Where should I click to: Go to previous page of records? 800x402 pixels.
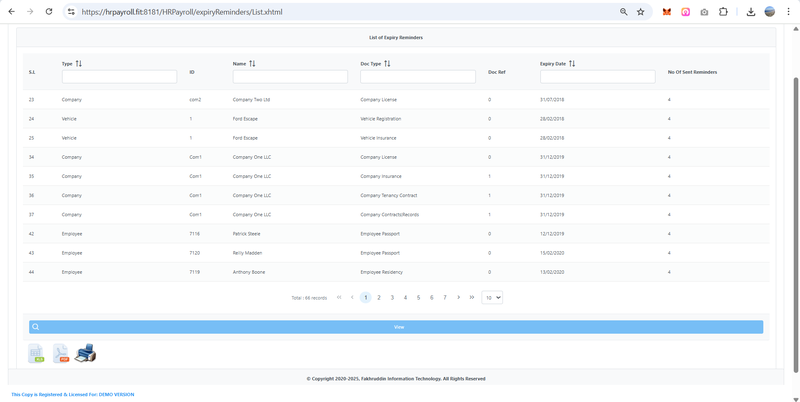click(x=352, y=297)
